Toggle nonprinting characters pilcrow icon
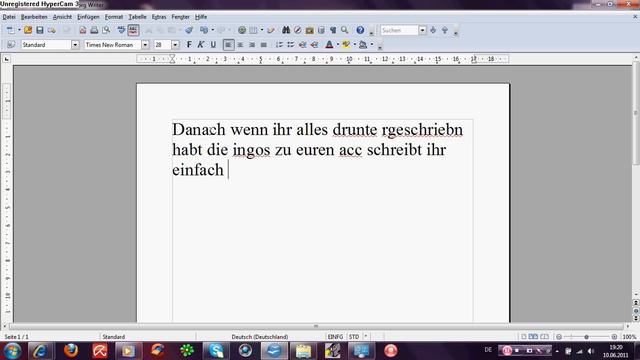640x360 pixels. point(333,30)
